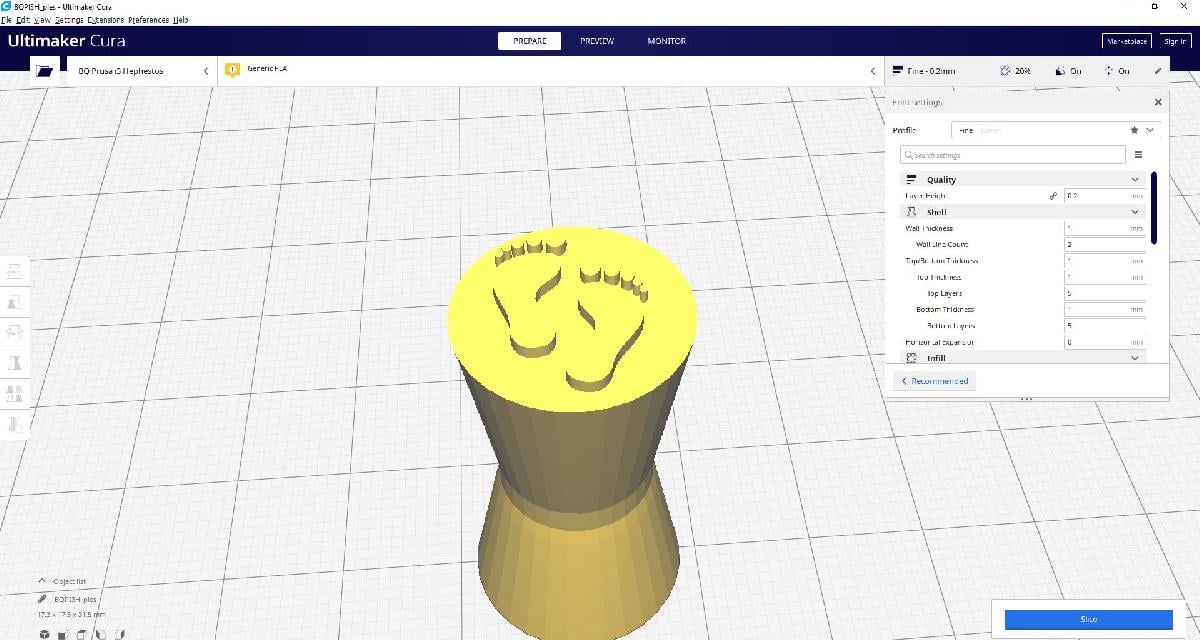Select the Scale tool in left toolbar
The height and width of the screenshot is (640, 1200).
click(15, 301)
